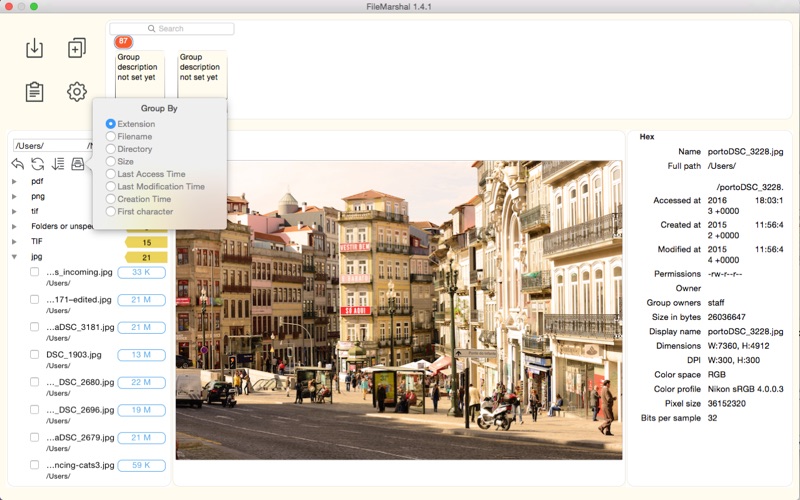800x500 pixels.
Task: Click the 19 M size badge
Action: (x=141, y=410)
